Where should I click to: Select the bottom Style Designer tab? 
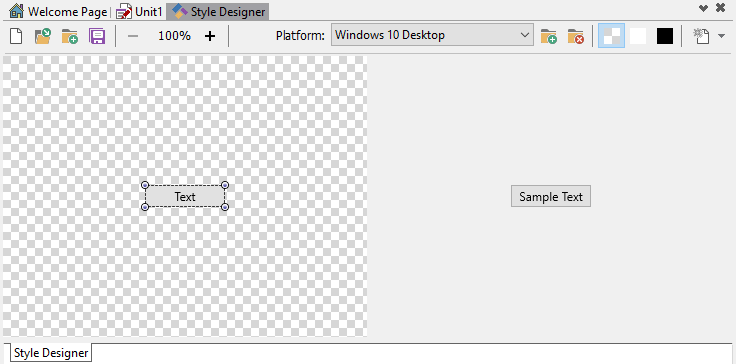pos(51,353)
